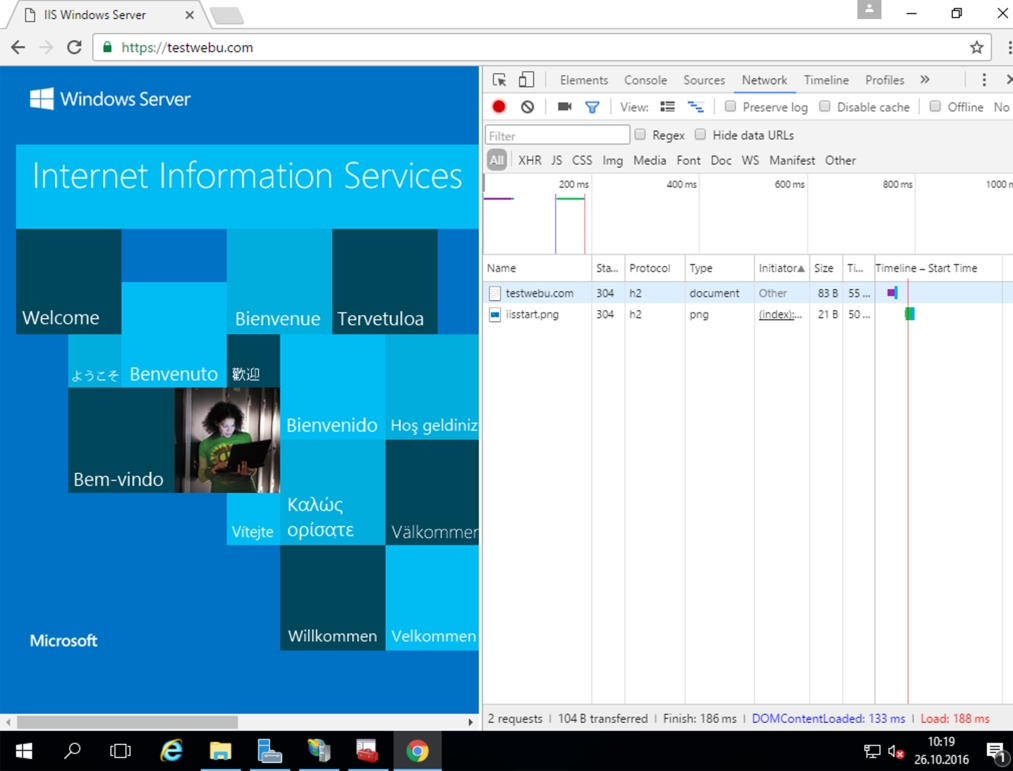Open the Sources tab
The width and height of the screenshot is (1013, 771).
[704, 80]
